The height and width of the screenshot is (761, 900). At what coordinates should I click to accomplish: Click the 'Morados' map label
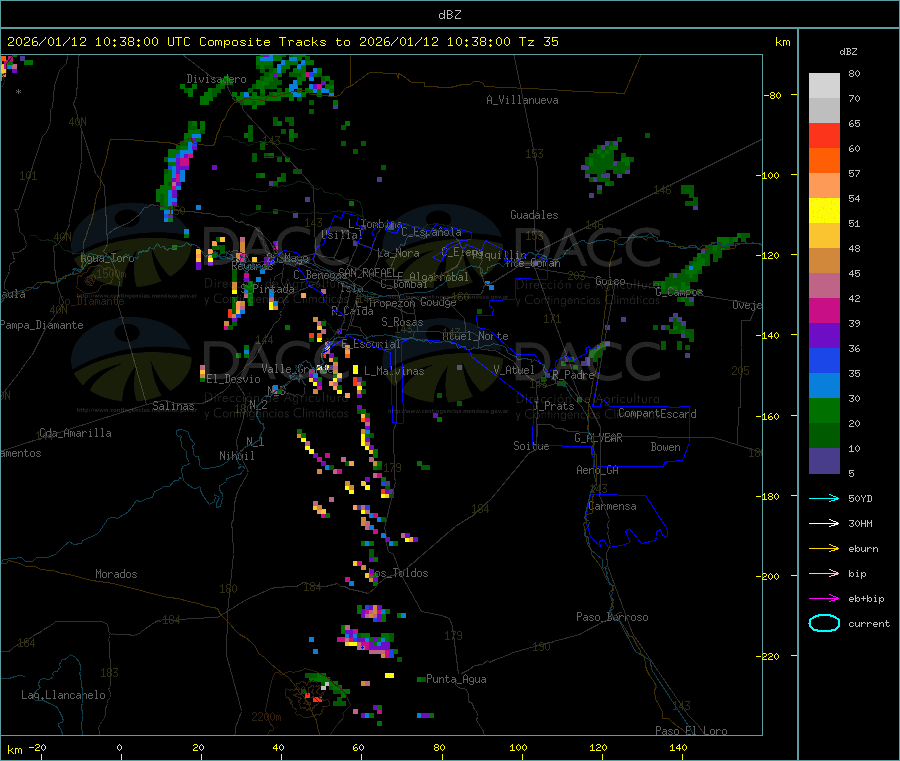(116, 574)
